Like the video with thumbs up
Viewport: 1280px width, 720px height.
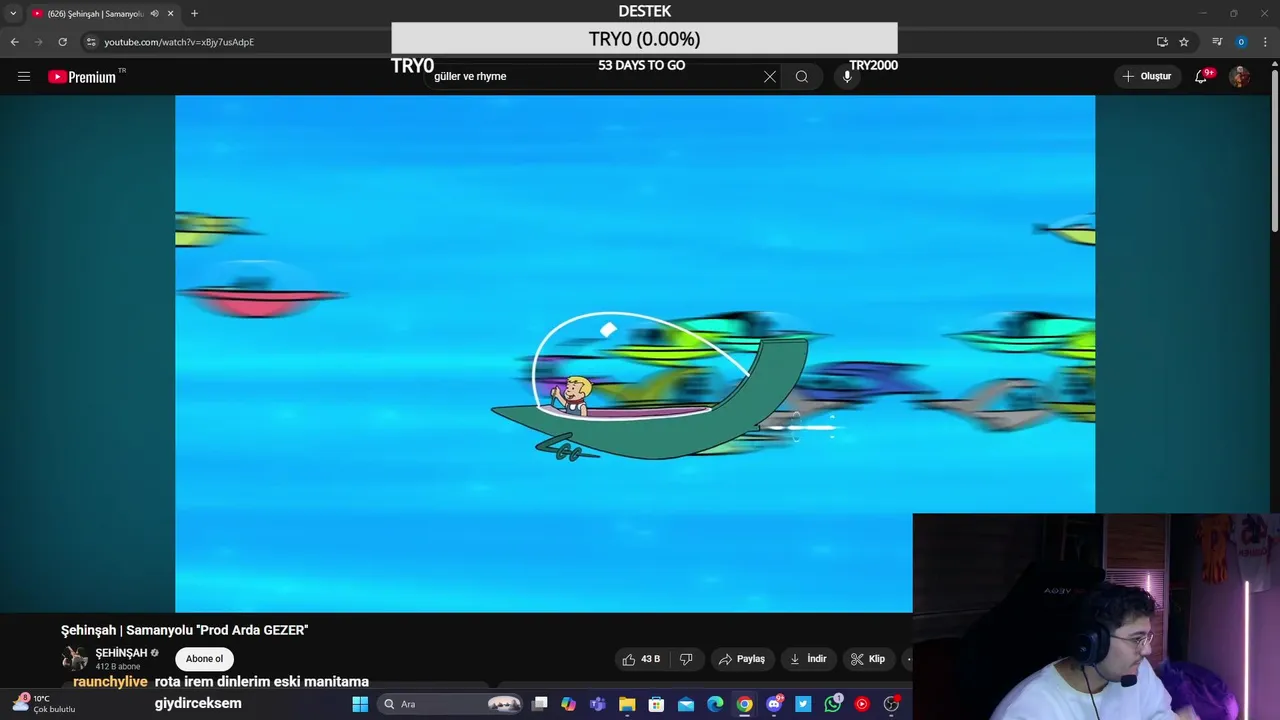pos(642,659)
